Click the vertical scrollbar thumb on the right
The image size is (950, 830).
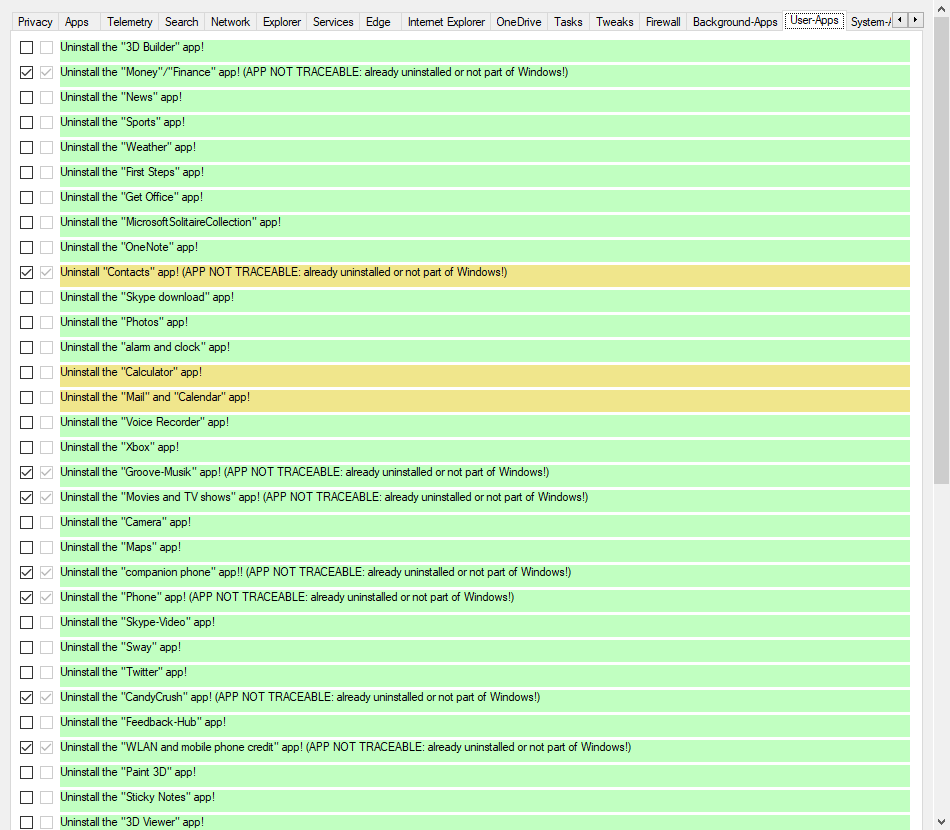[x=942, y=248]
